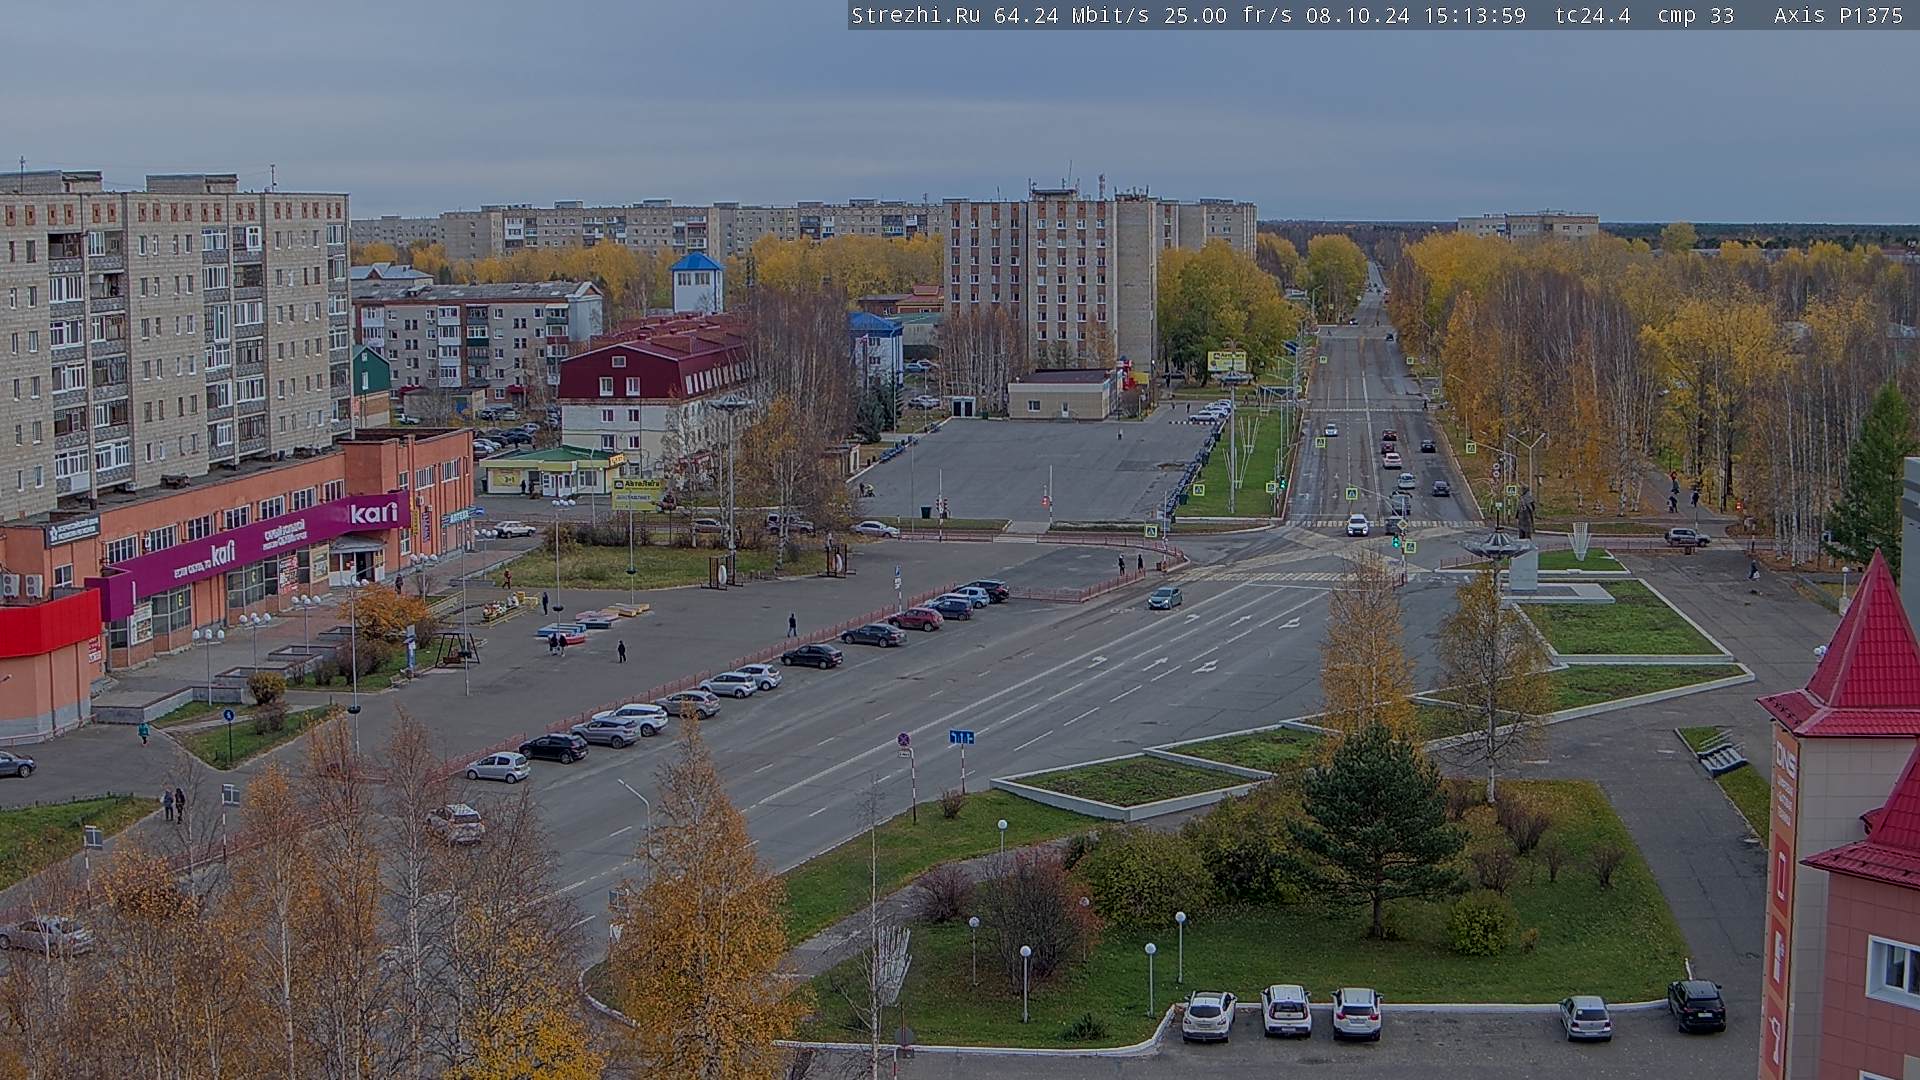Click the large white "kari" store sign

pos(374,513)
